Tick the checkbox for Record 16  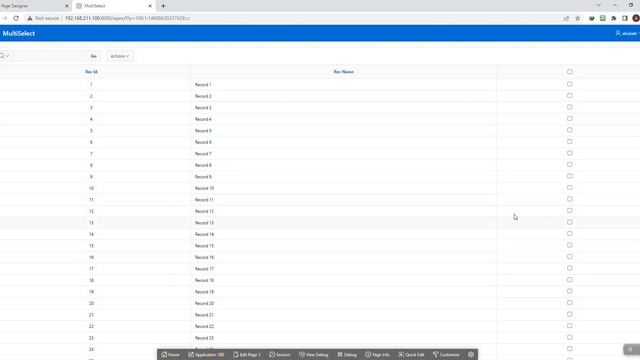[569, 256]
